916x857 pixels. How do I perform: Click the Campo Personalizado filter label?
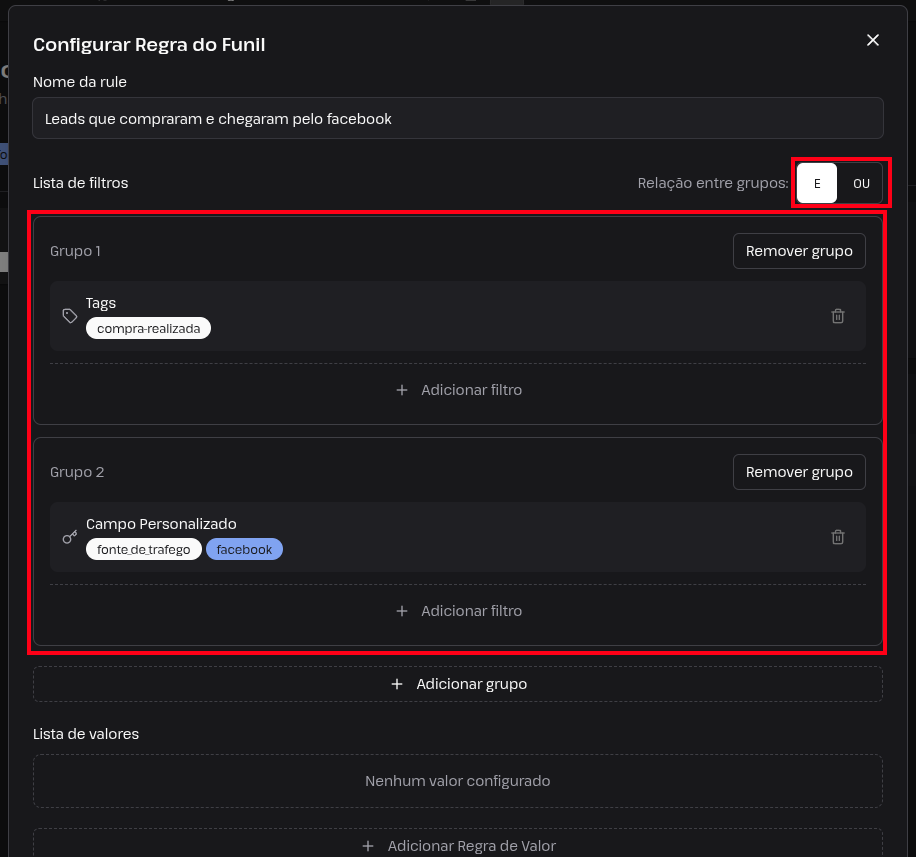coord(161,524)
